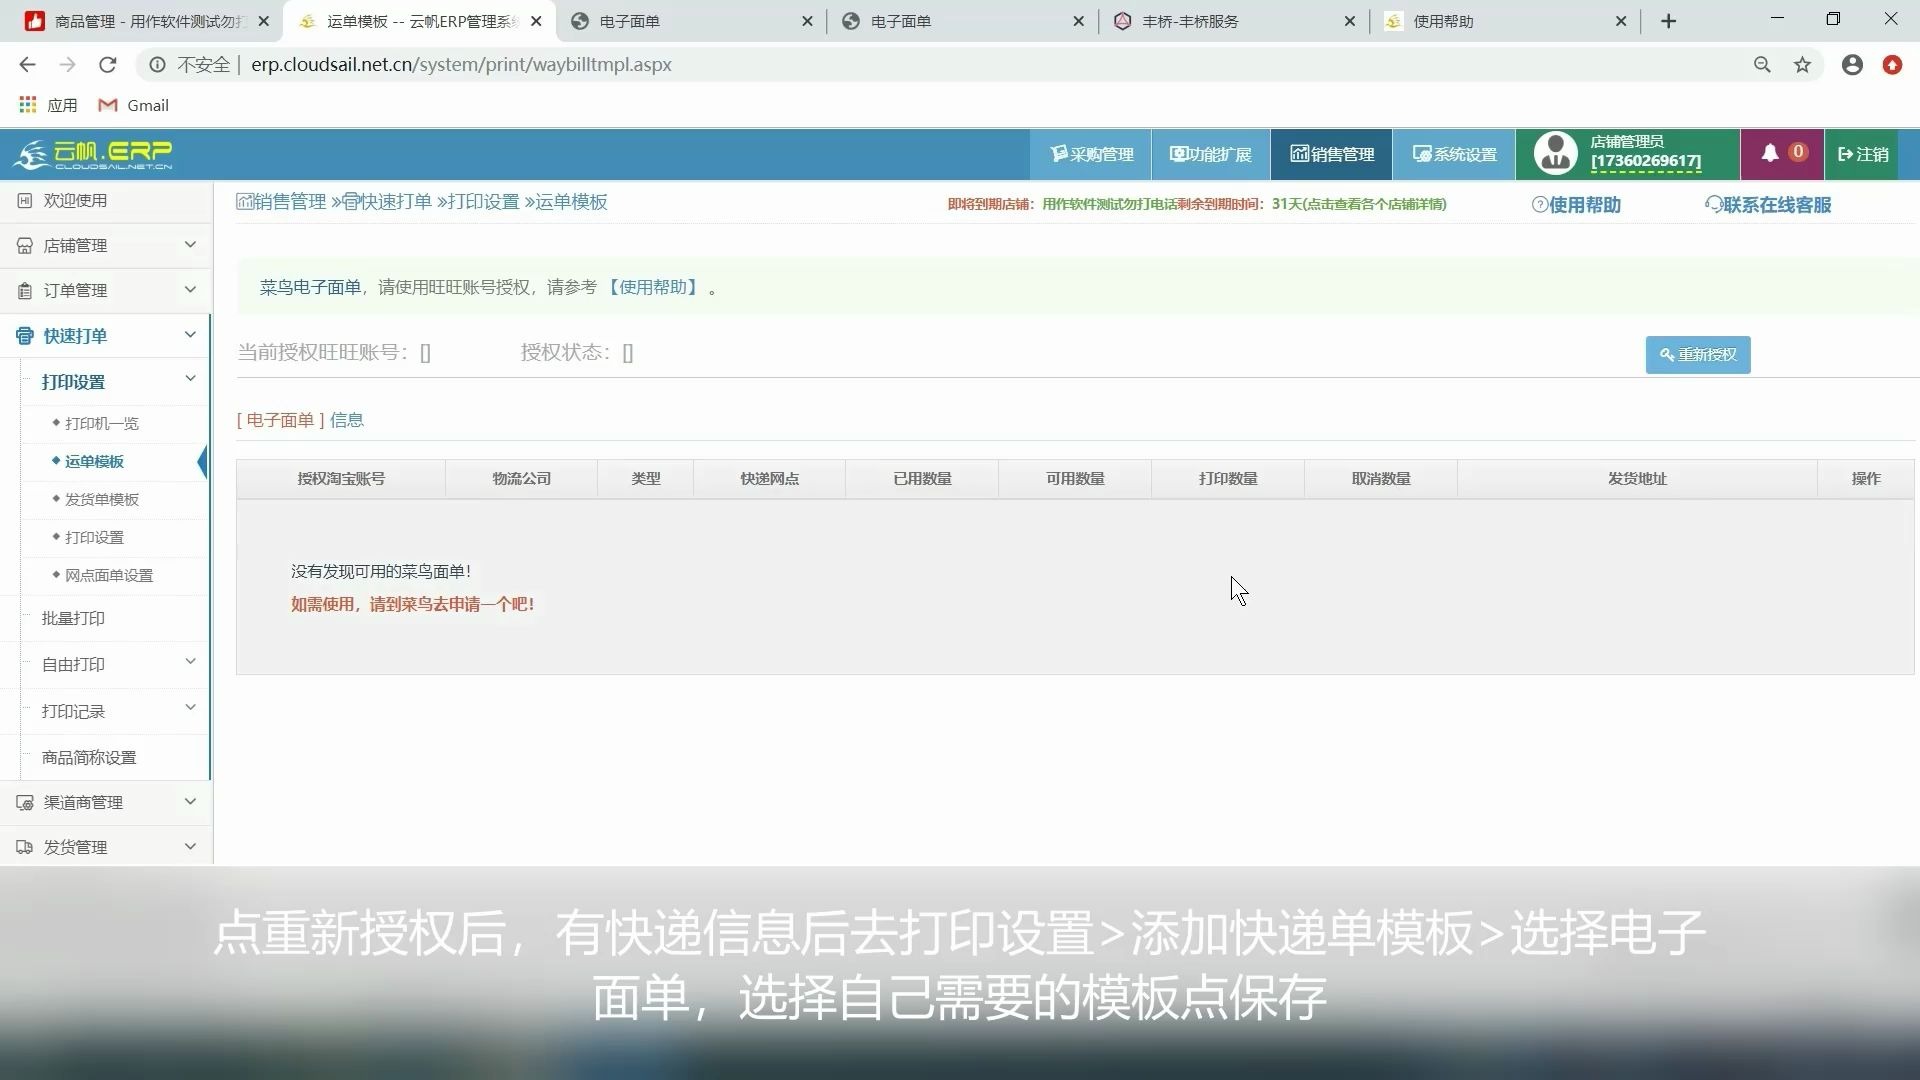The height and width of the screenshot is (1080, 1920).
Task: Open the 系统设置 top menu
Action: click(x=1454, y=154)
